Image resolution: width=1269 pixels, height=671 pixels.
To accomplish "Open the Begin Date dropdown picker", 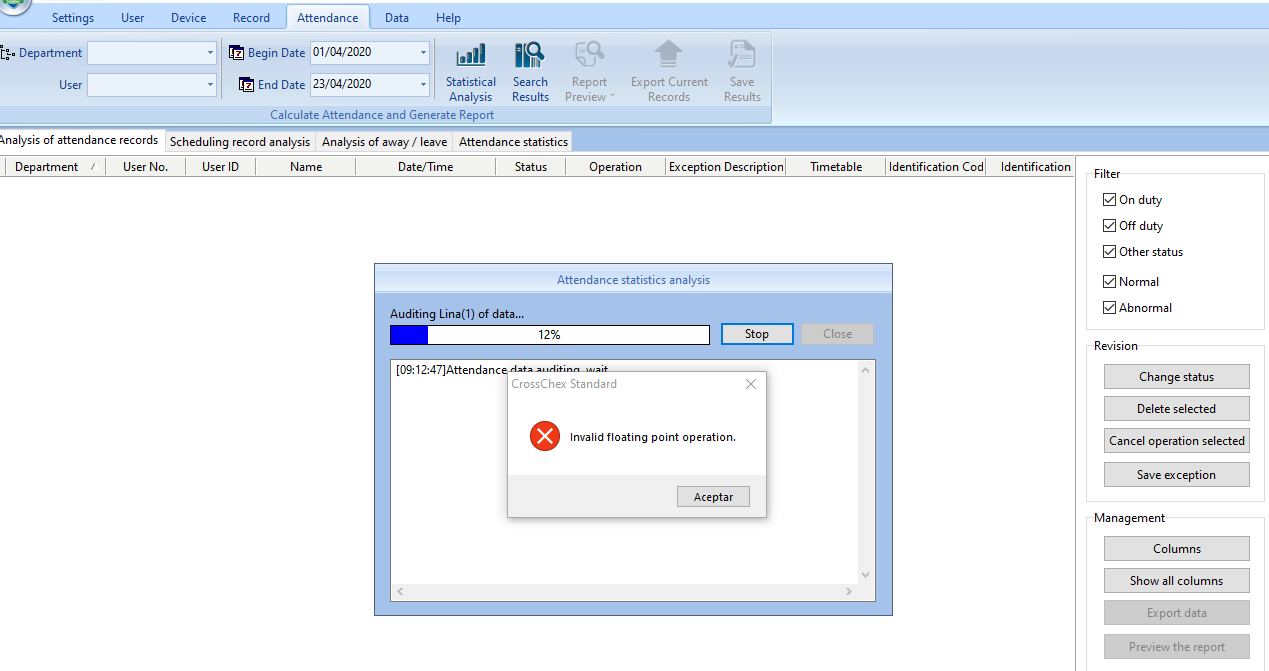I will (x=423, y=53).
